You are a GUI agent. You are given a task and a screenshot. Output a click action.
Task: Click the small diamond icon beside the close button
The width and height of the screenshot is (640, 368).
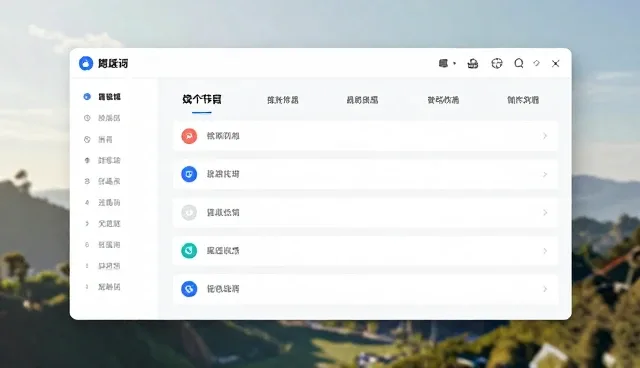click(536, 63)
